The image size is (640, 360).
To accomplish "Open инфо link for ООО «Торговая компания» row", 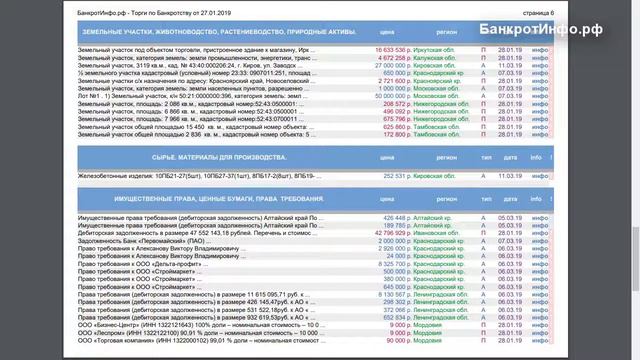I will click(540, 340).
